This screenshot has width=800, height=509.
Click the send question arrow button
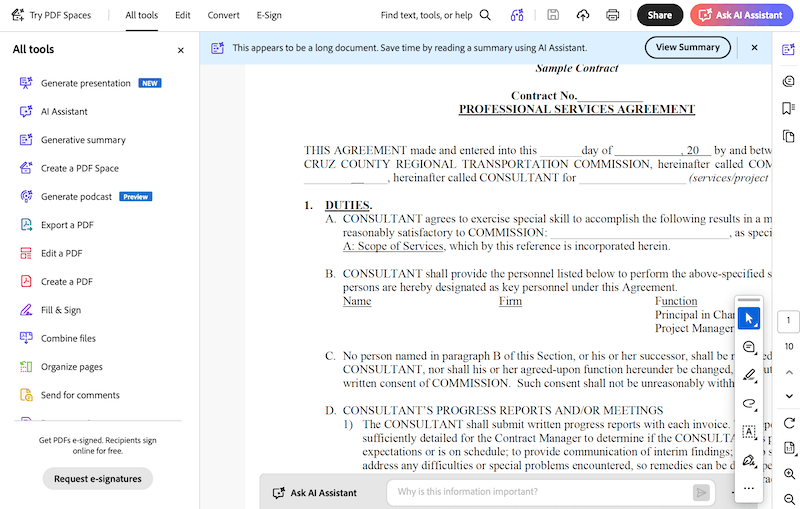[701, 492]
